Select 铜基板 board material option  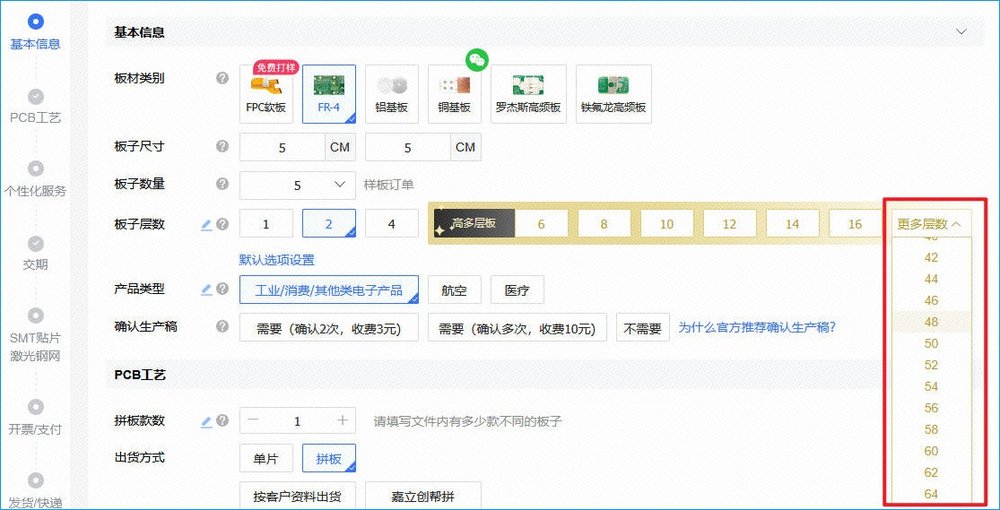coord(455,93)
